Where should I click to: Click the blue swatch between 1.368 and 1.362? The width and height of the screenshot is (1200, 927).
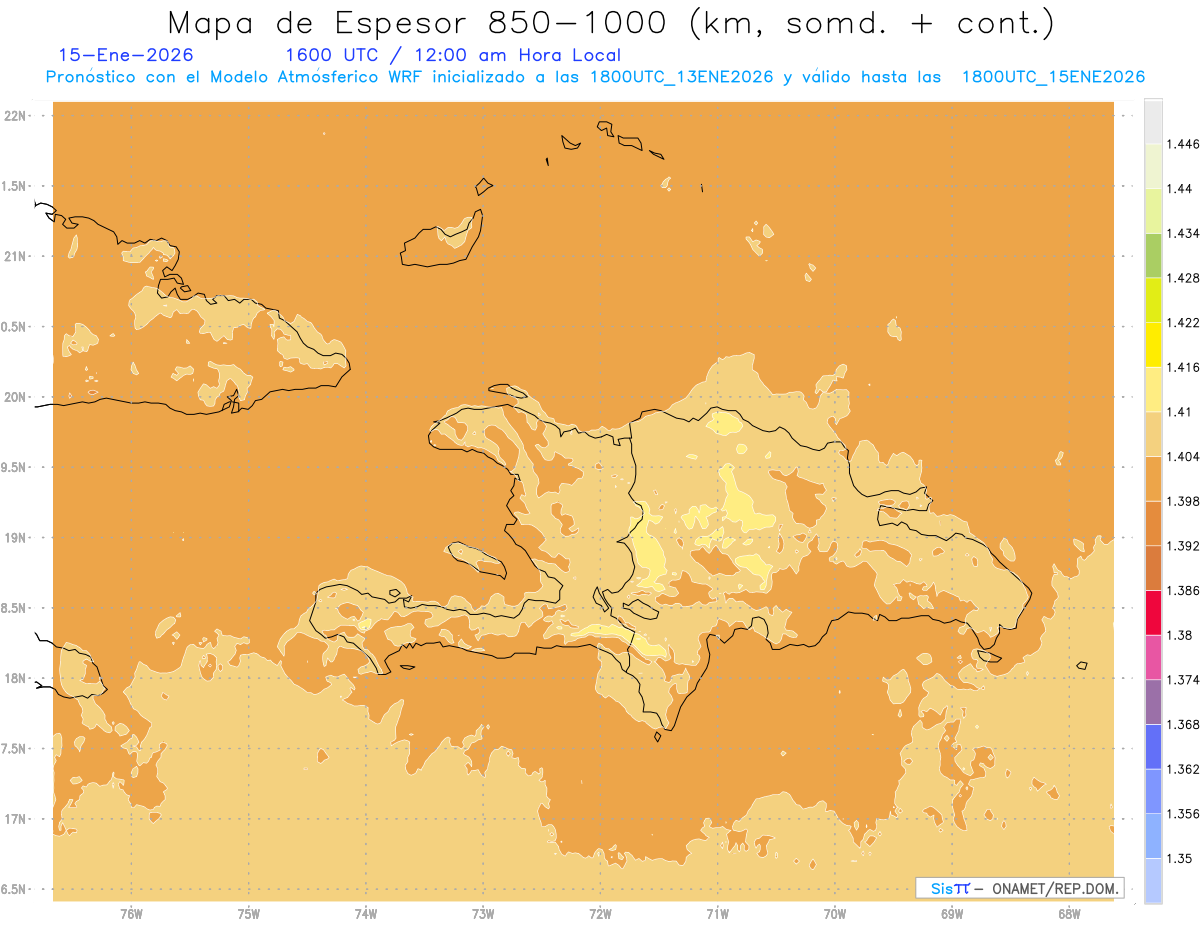[x=1153, y=747]
